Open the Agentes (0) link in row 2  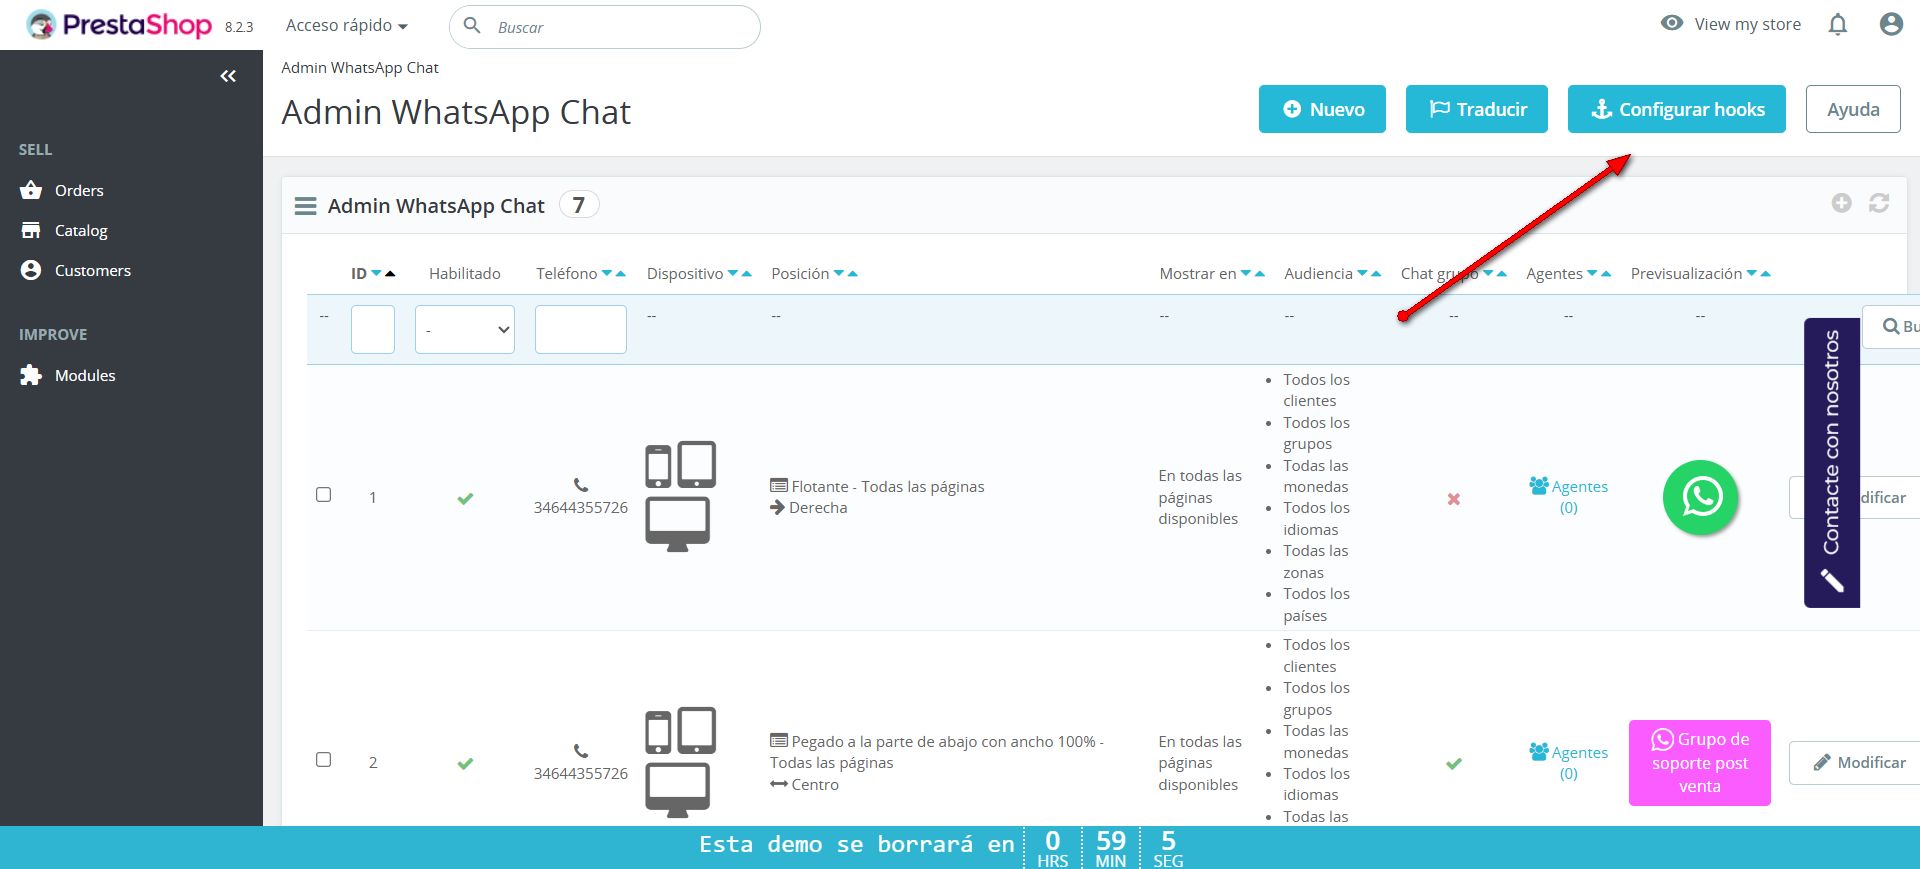coord(1569,763)
